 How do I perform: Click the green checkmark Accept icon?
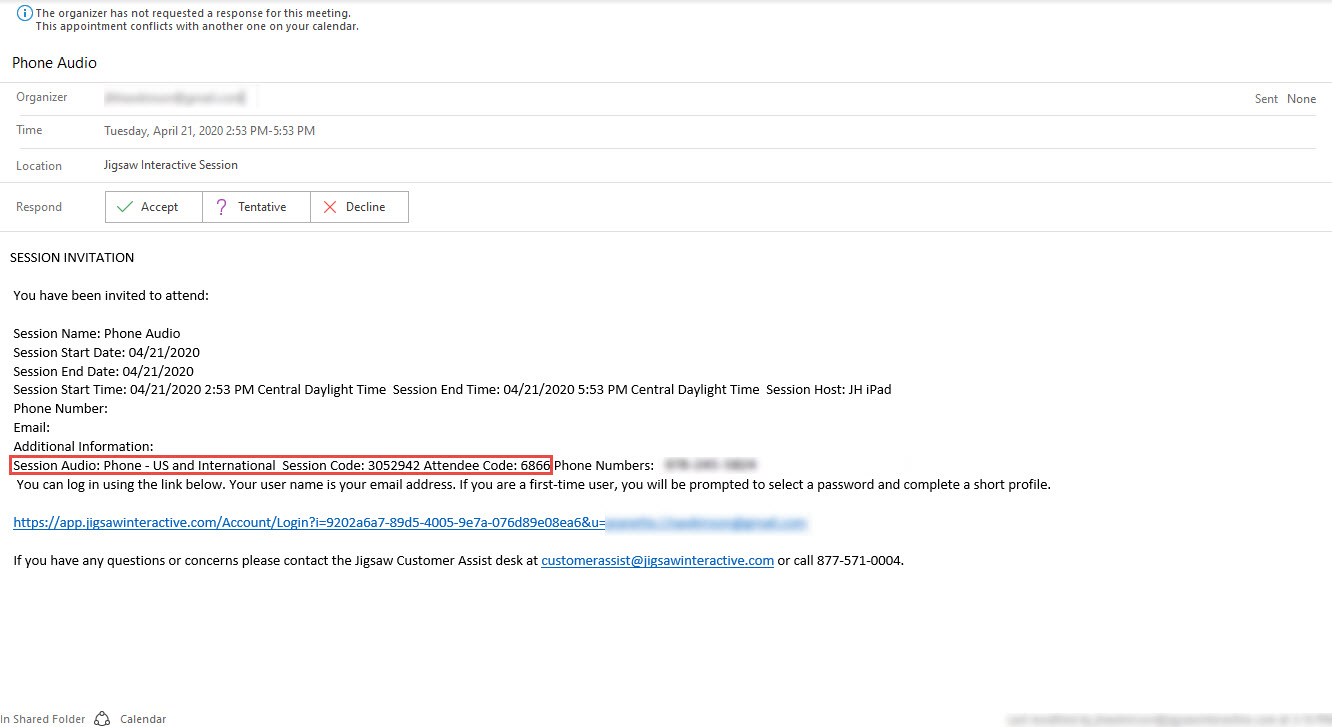point(125,207)
